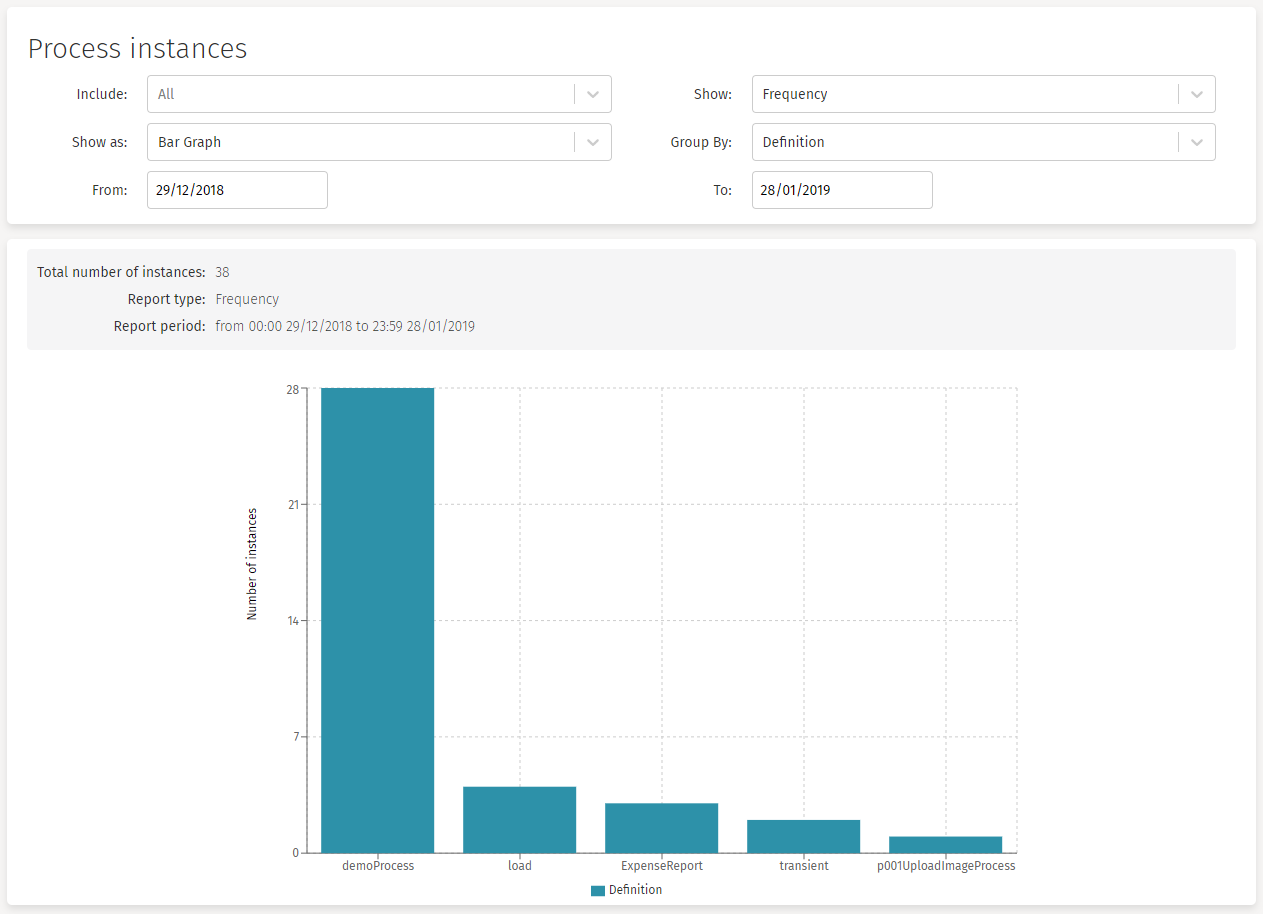1263x914 pixels.
Task: Click the To date field showing 28/01/2019
Action: [842, 189]
